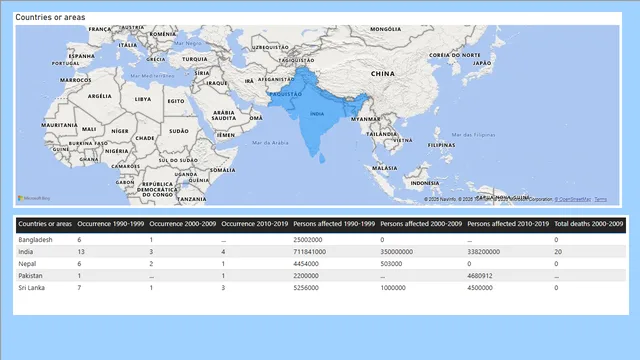Select the Bangladesh row label

tap(36, 240)
